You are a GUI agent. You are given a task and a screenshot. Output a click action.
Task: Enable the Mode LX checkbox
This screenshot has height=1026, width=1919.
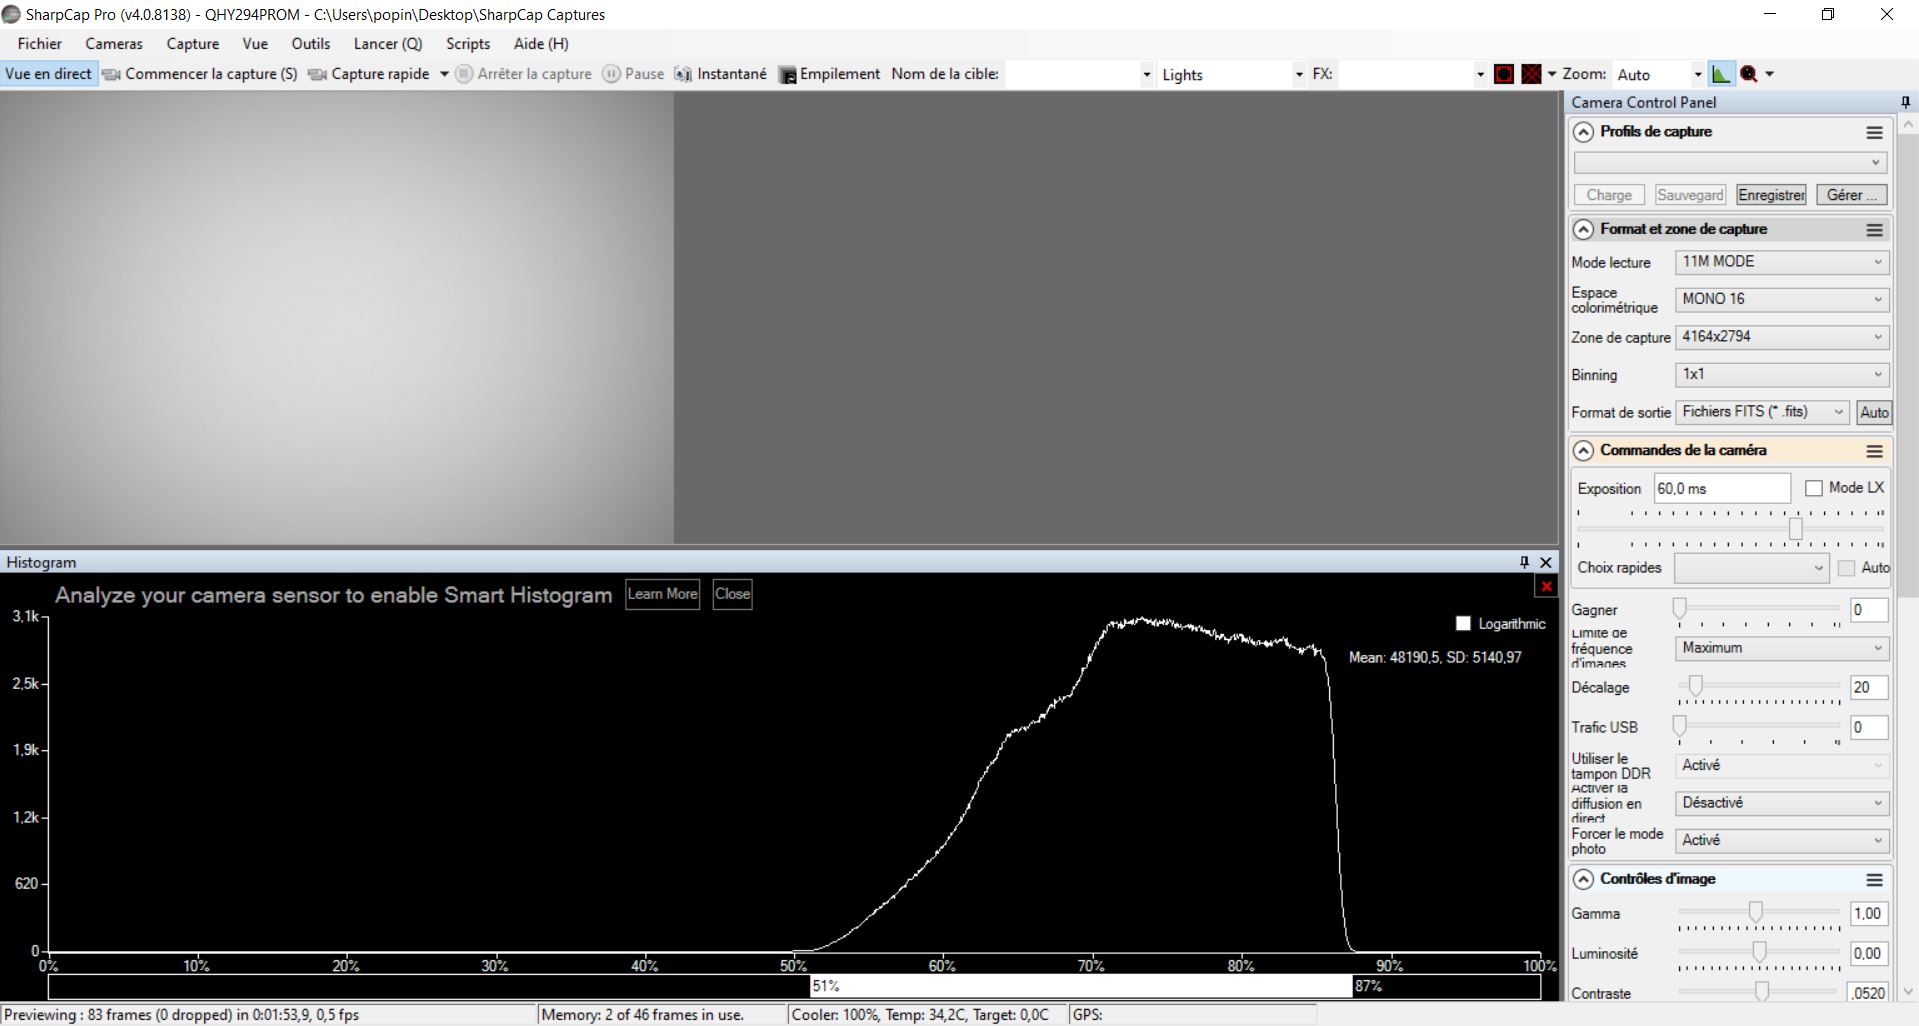[x=1814, y=488]
